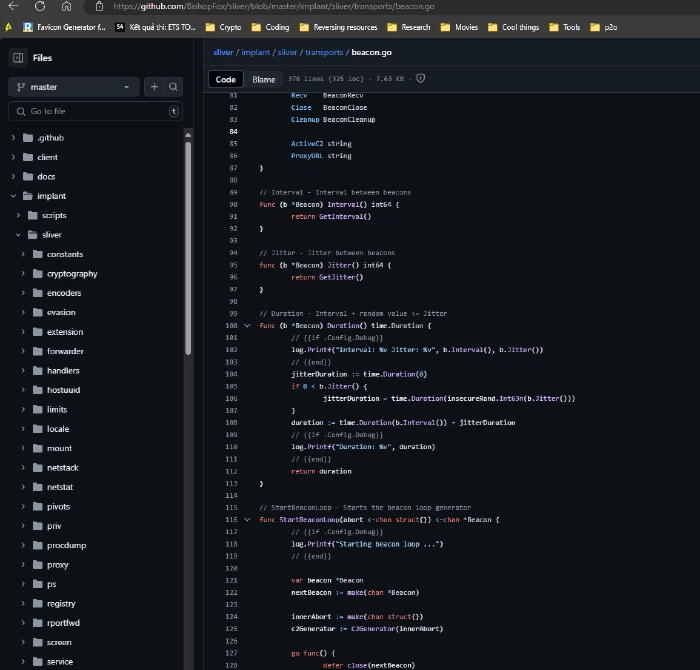Open the ETS TO... bookmark

click(155, 27)
